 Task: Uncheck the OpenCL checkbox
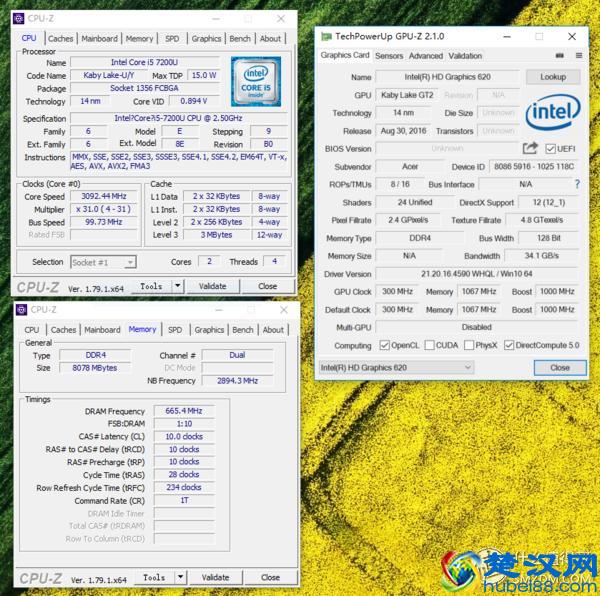385,345
